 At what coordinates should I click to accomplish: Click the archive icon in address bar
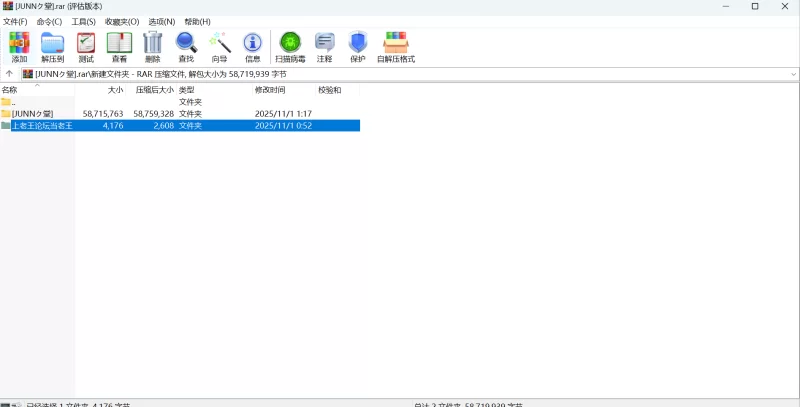point(28,74)
